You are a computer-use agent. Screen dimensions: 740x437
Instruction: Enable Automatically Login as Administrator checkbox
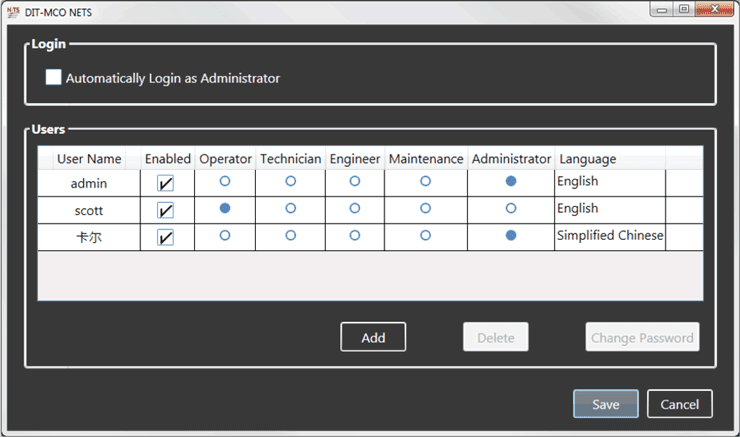coord(54,78)
